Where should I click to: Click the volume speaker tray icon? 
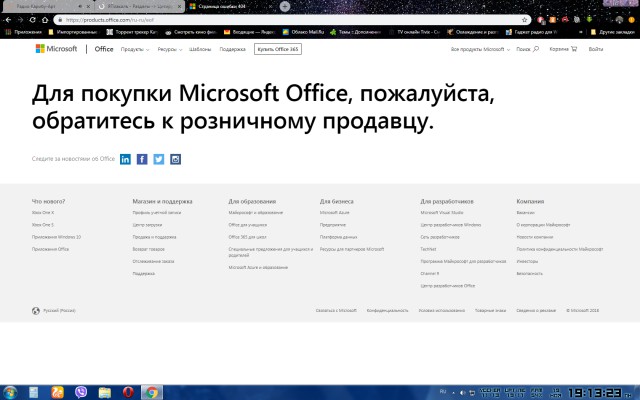point(462,393)
